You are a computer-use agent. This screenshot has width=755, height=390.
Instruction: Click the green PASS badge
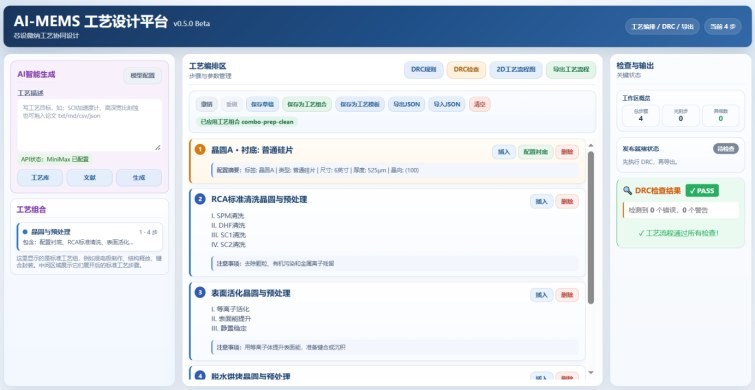click(x=702, y=191)
